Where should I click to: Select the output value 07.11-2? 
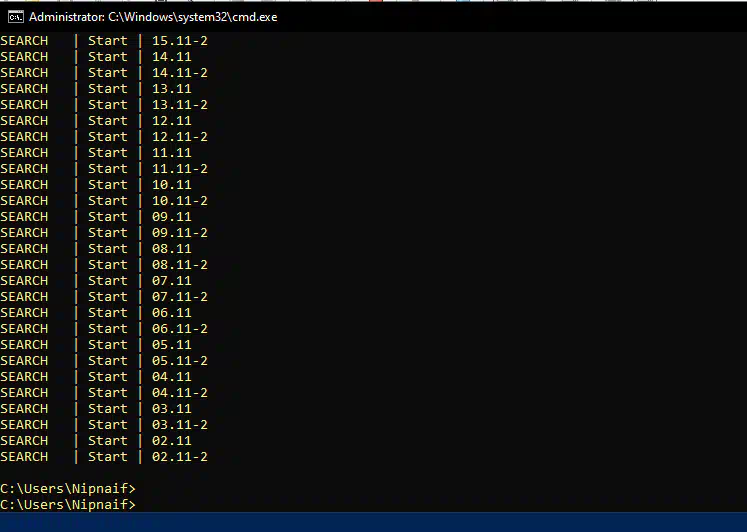tap(180, 297)
